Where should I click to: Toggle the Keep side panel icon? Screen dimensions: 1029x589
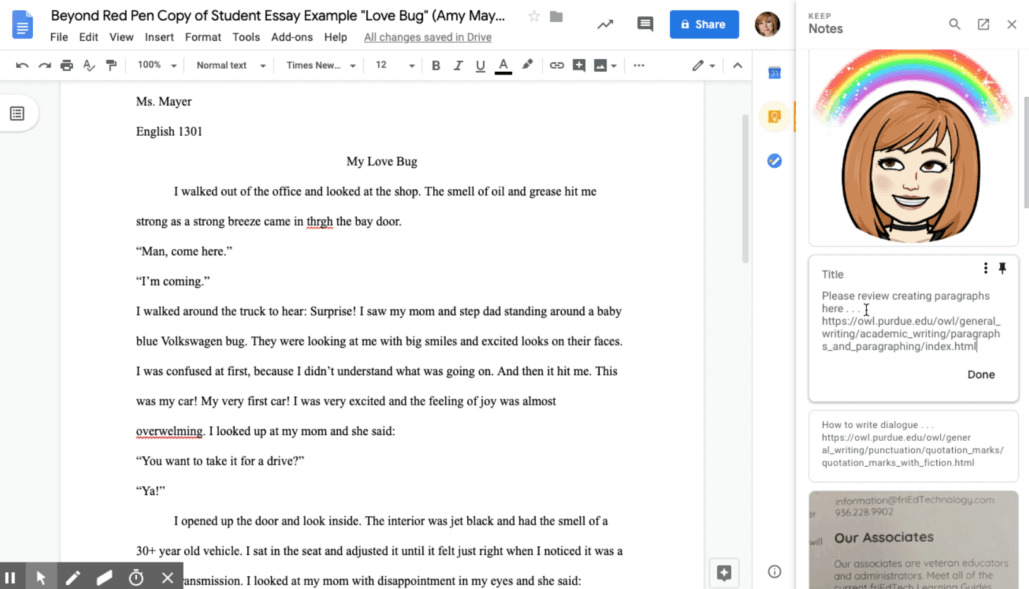774,117
